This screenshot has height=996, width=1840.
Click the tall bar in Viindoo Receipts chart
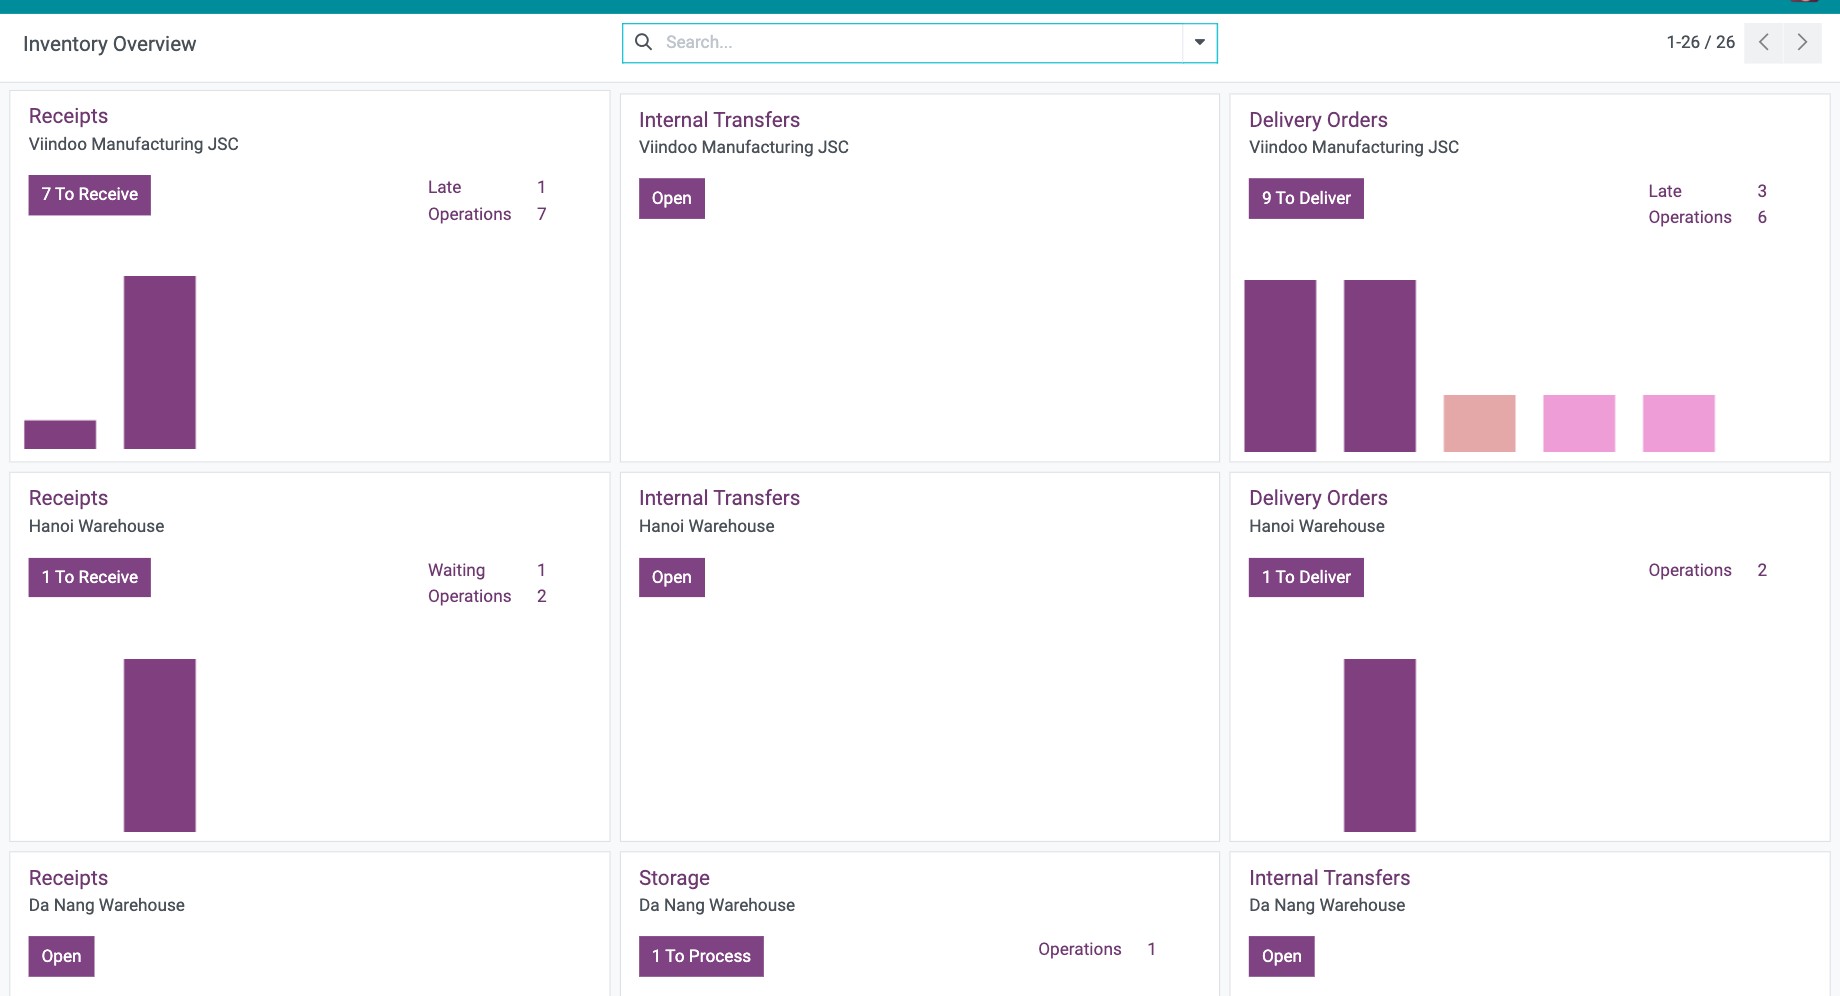coord(160,362)
